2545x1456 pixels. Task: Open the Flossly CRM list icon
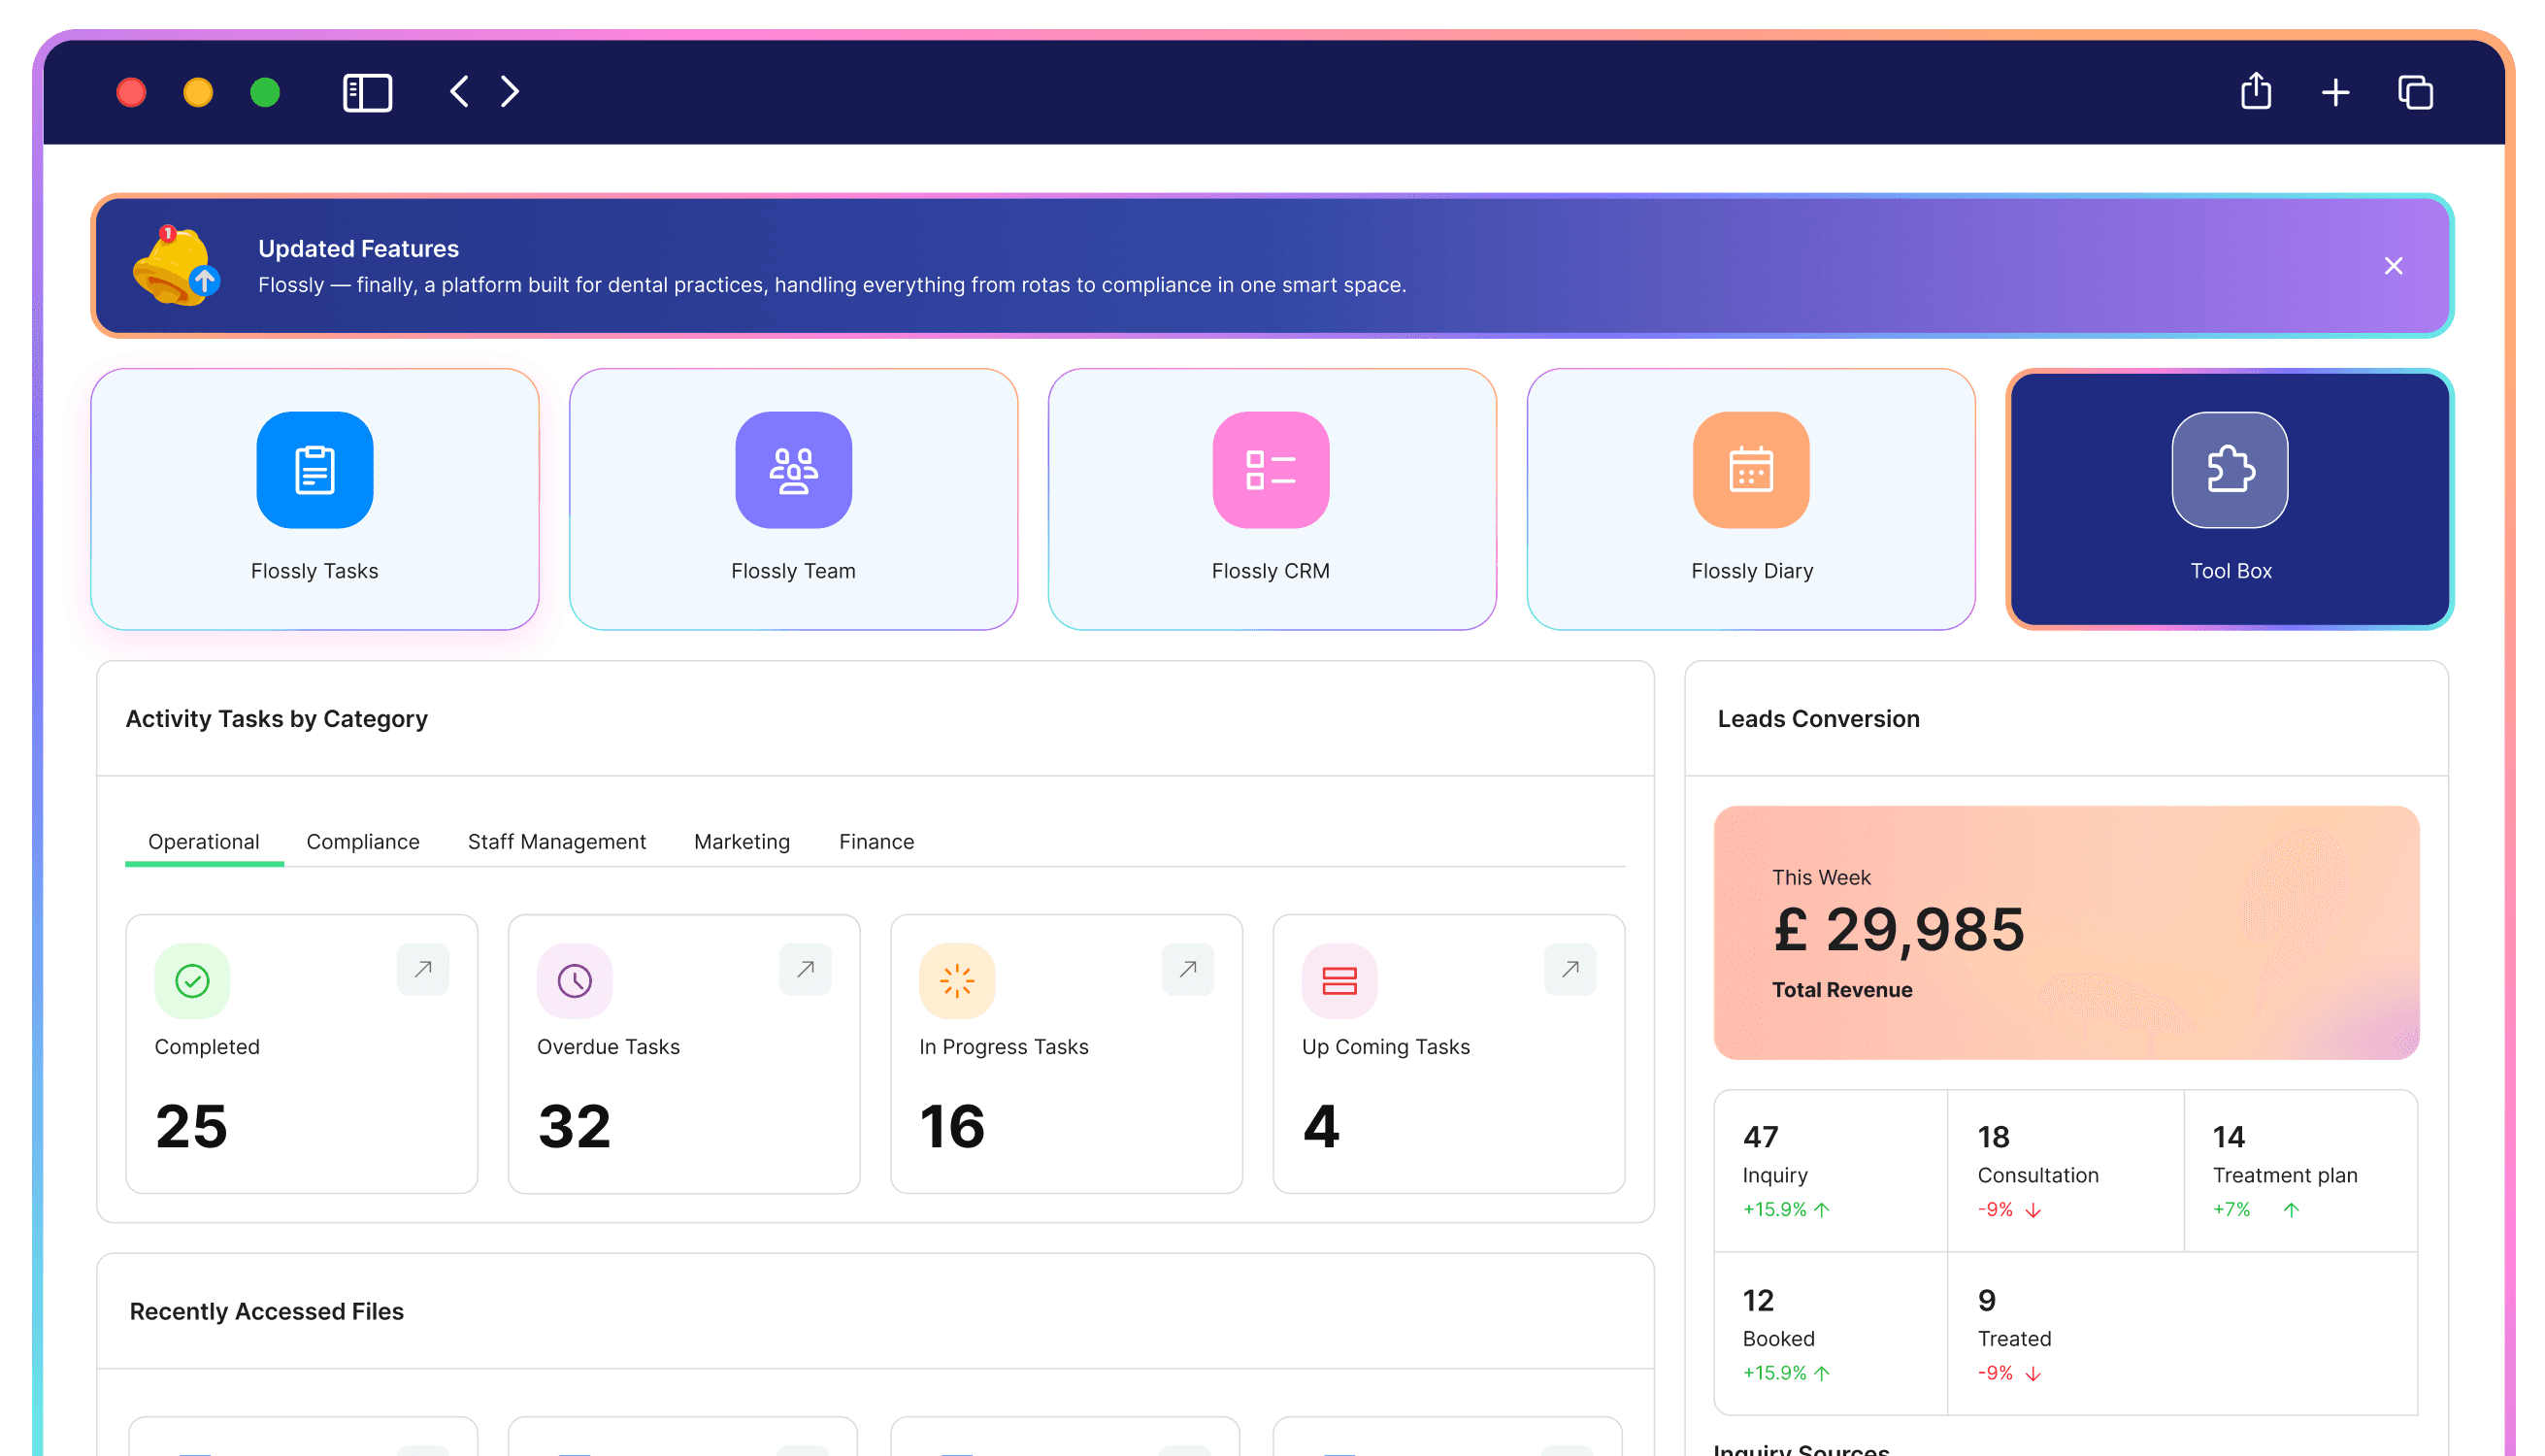pyautogui.click(x=1270, y=470)
